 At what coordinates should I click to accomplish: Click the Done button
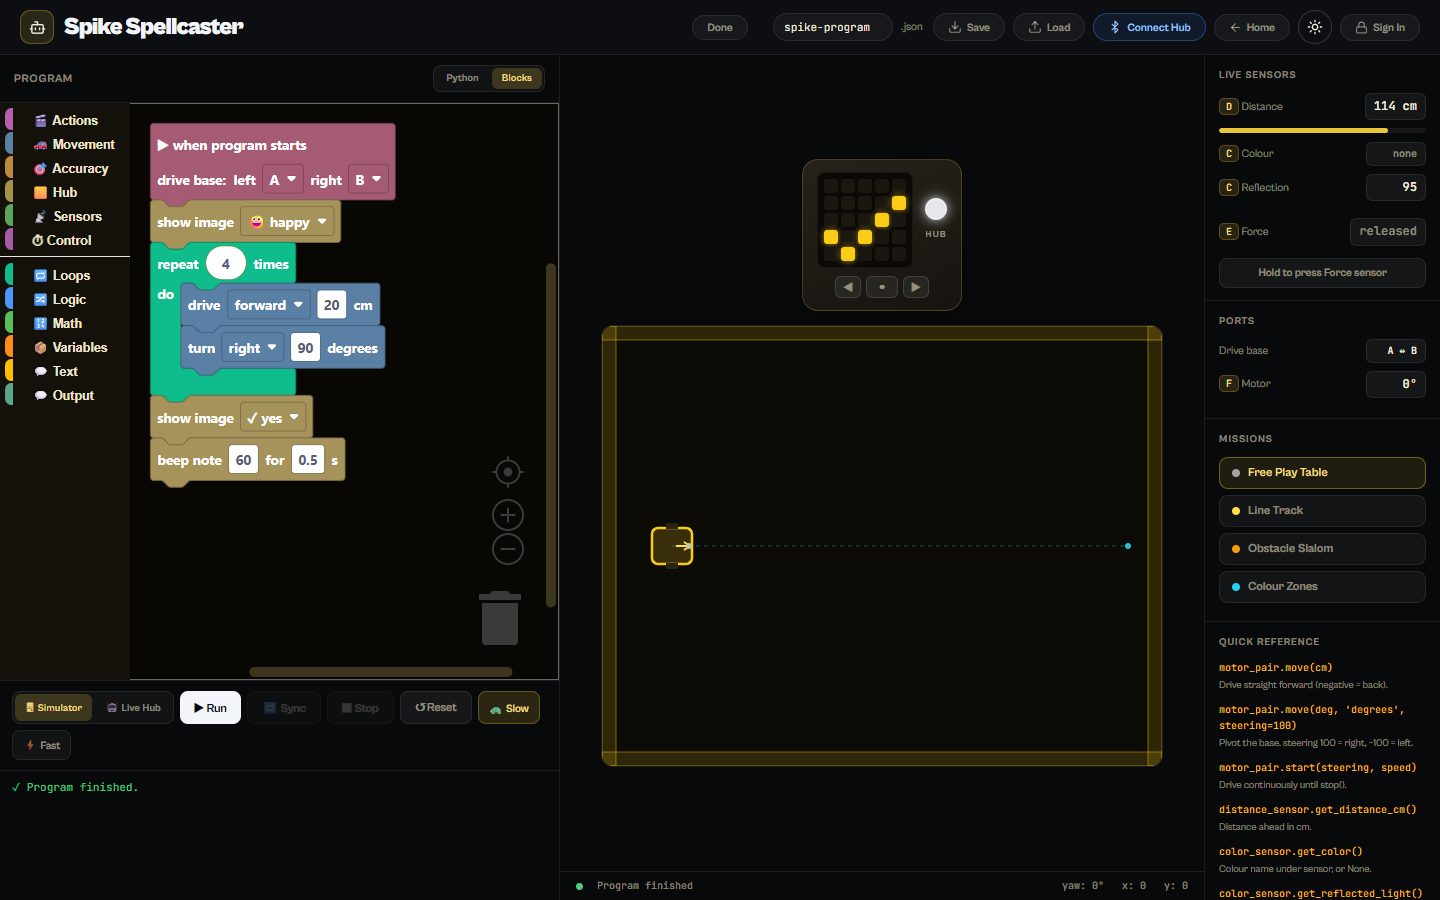[x=720, y=27]
